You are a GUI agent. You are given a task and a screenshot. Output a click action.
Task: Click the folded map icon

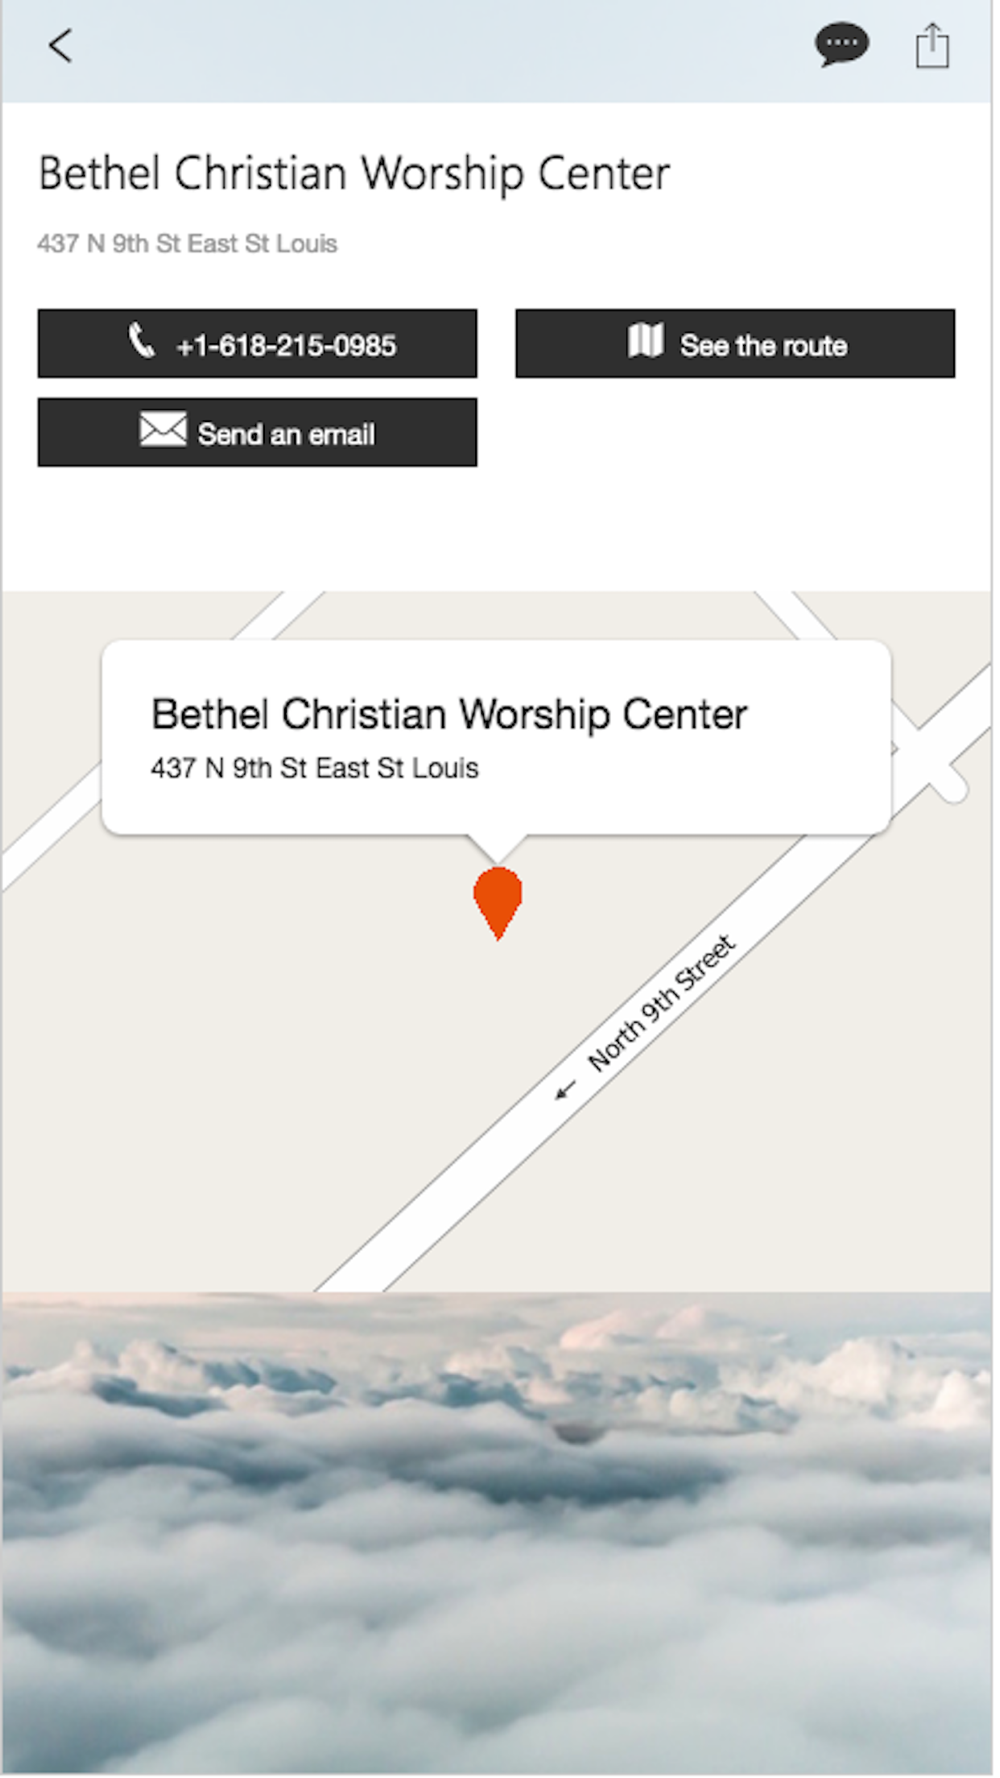coord(646,341)
